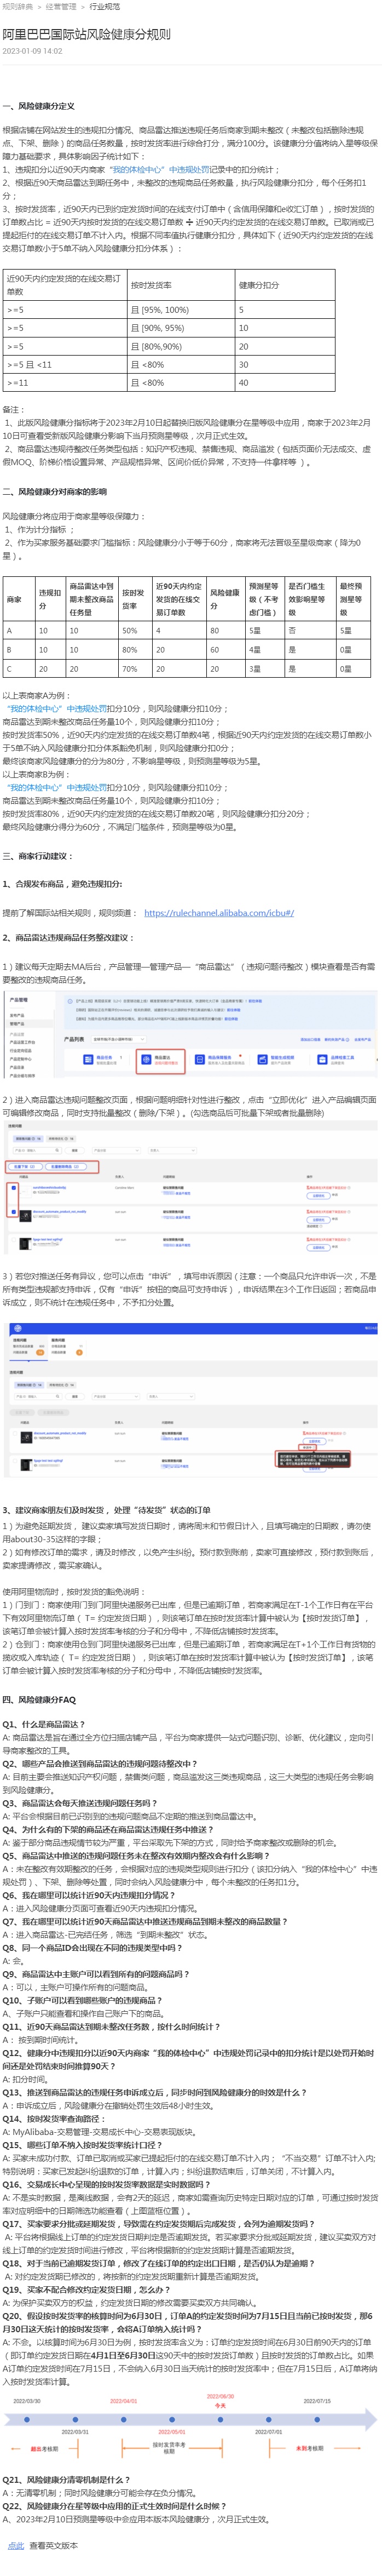The image size is (382, 2576).
Task: Select the 行业规范 breadcrumb
Action: point(104,6)
